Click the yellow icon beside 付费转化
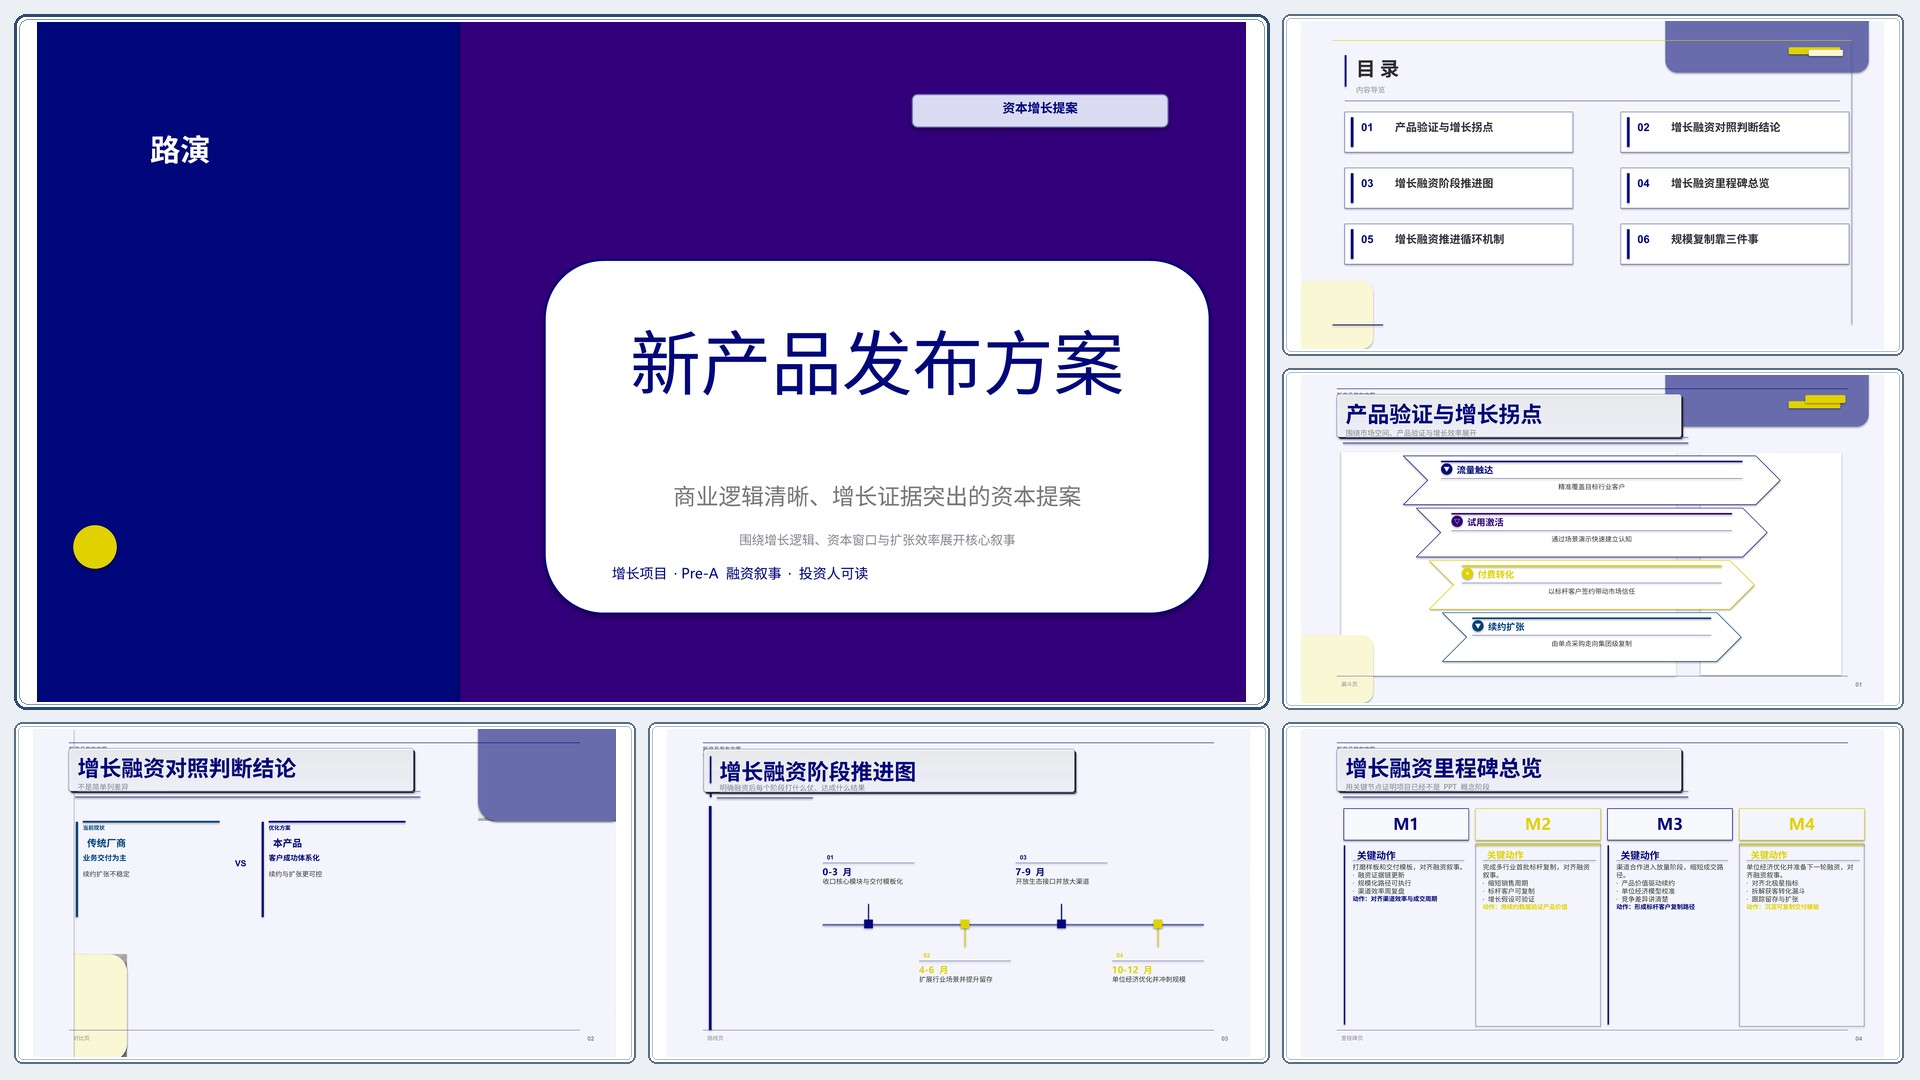1920x1080 pixels. (1467, 574)
